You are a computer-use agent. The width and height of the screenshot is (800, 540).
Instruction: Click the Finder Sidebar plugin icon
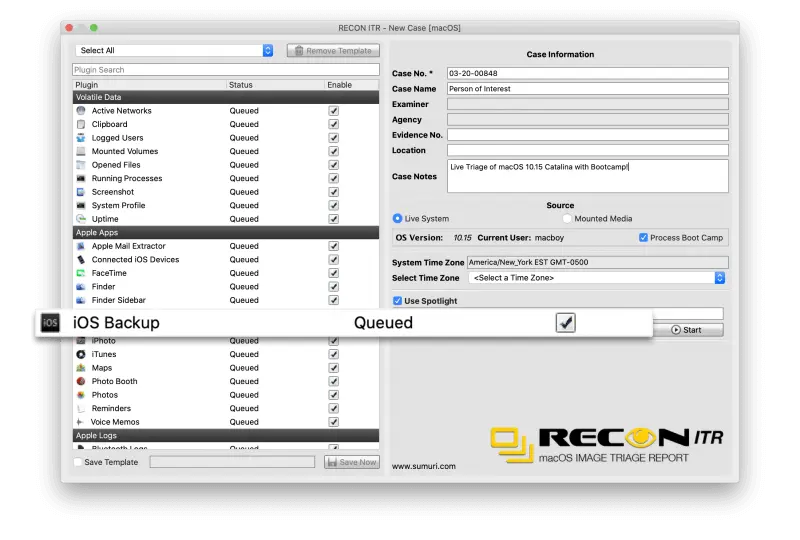[81, 300]
